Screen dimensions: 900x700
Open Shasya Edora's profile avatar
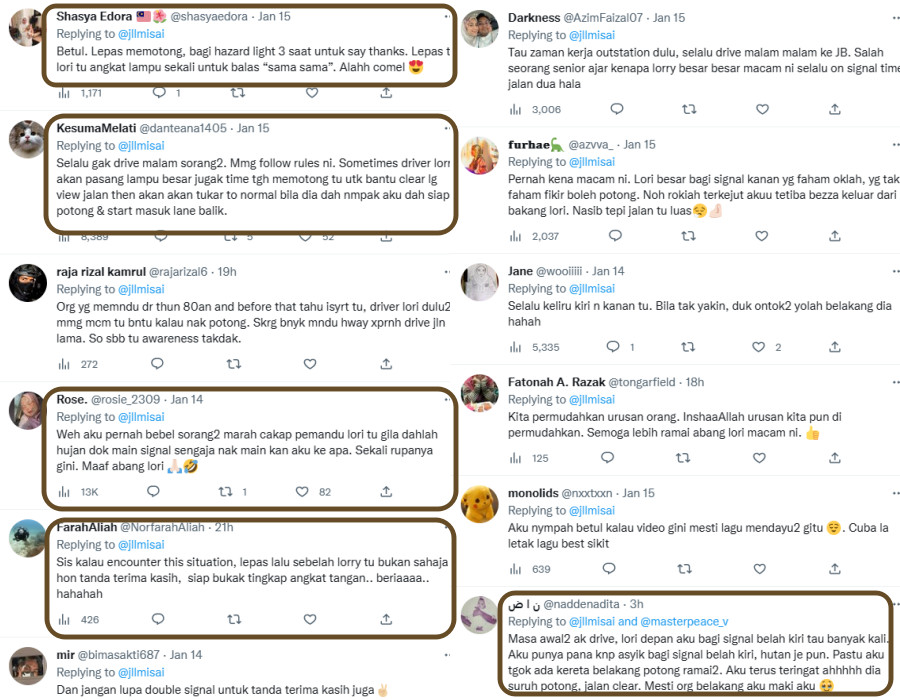click(x=25, y=28)
